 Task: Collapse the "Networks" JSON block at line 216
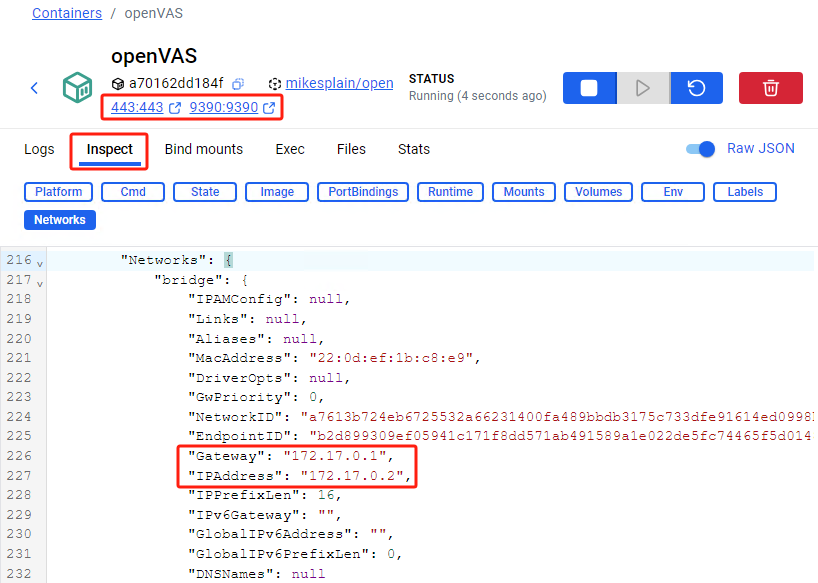point(40,263)
